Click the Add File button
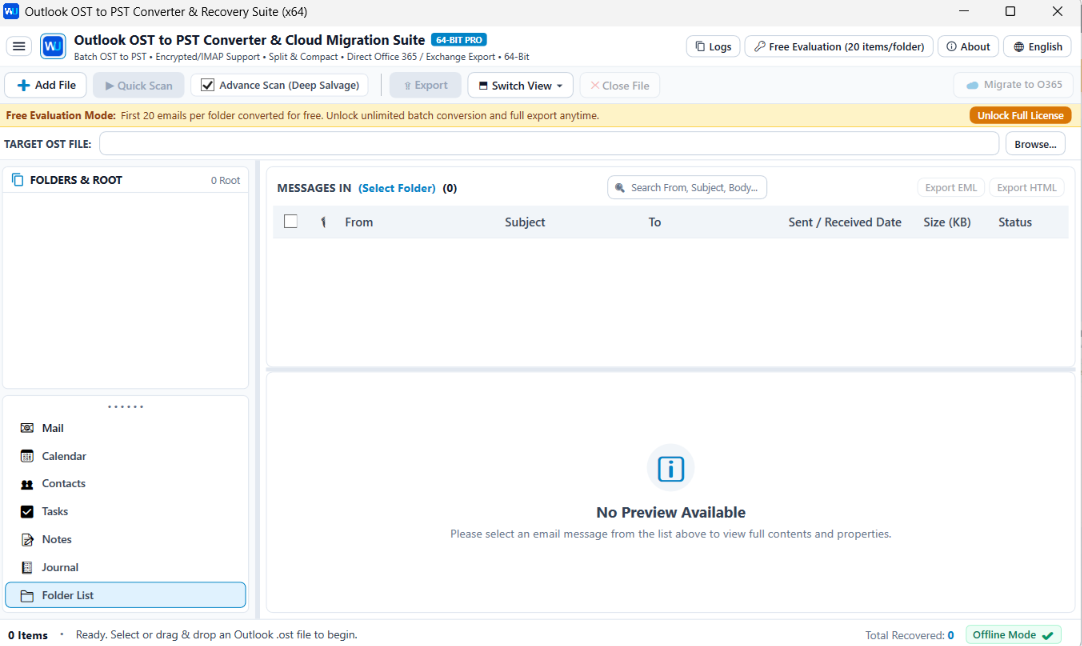 pyautogui.click(x=46, y=85)
